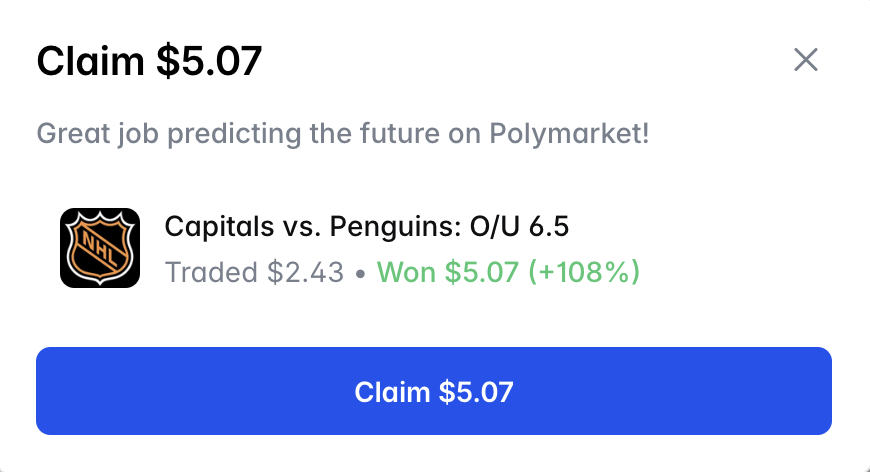Click the NHL shield logo
Image resolution: width=870 pixels, height=472 pixels.
(100, 247)
